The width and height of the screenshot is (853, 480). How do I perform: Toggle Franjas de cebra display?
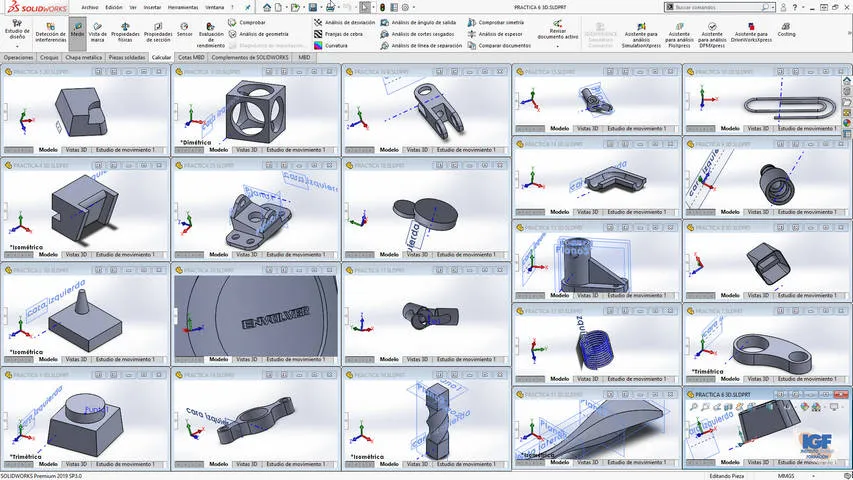tap(338, 34)
